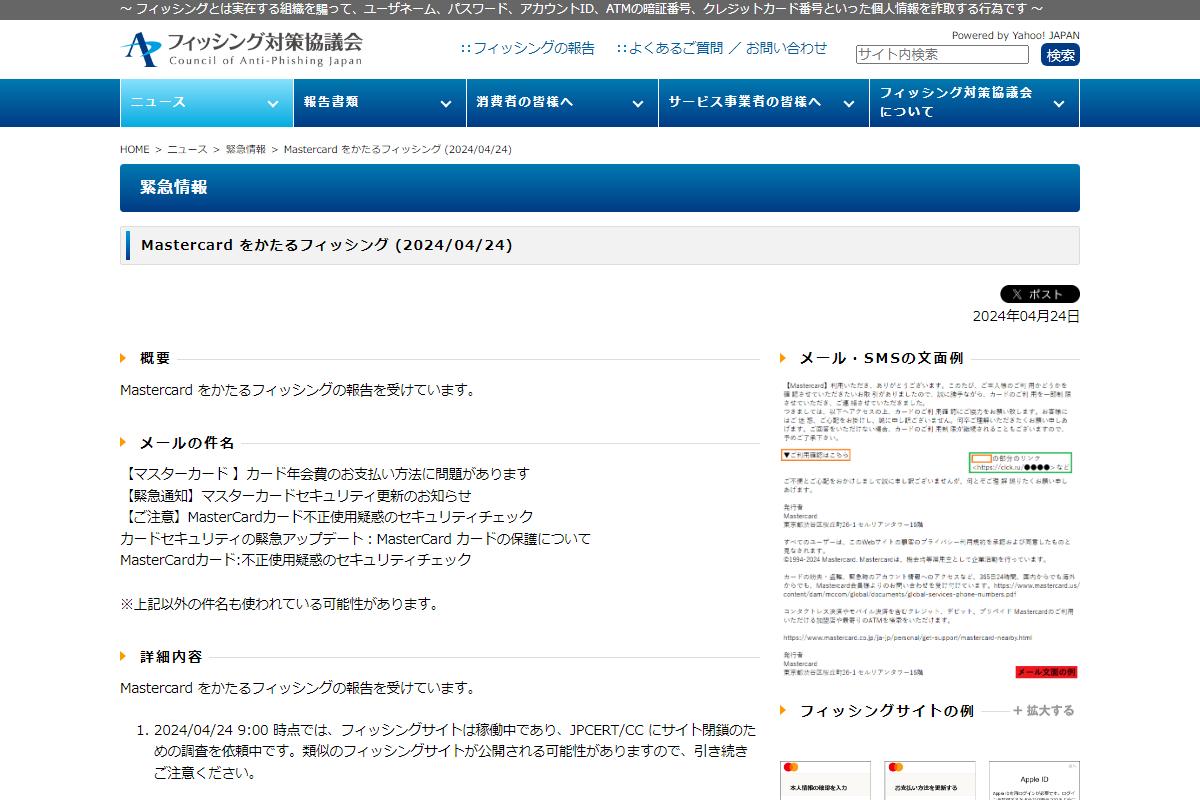Open ニュース breadcrumb link
1200x800 pixels.
click(x=187, y=149)
